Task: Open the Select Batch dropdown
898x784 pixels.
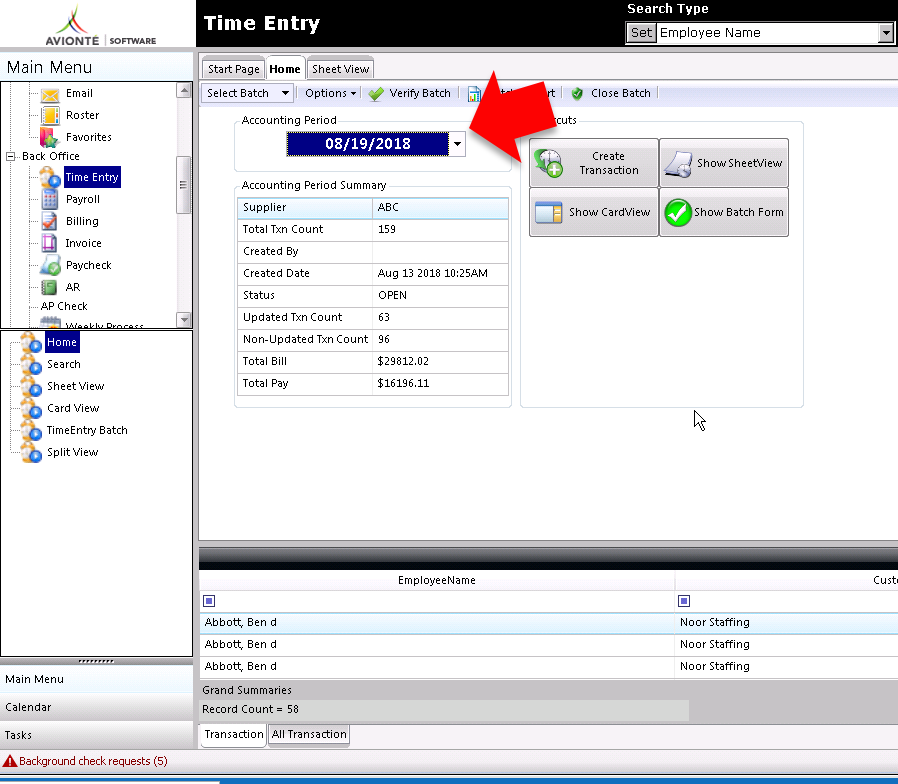Action: 247,93
